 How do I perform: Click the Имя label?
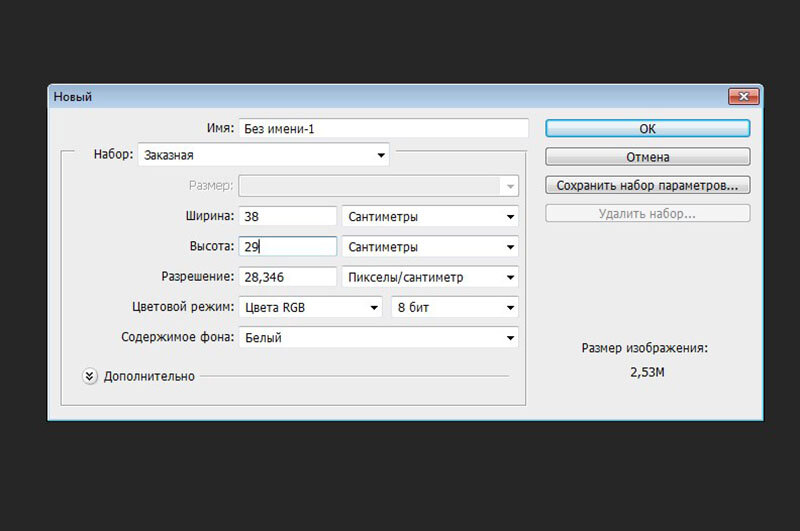click(220, 128)
